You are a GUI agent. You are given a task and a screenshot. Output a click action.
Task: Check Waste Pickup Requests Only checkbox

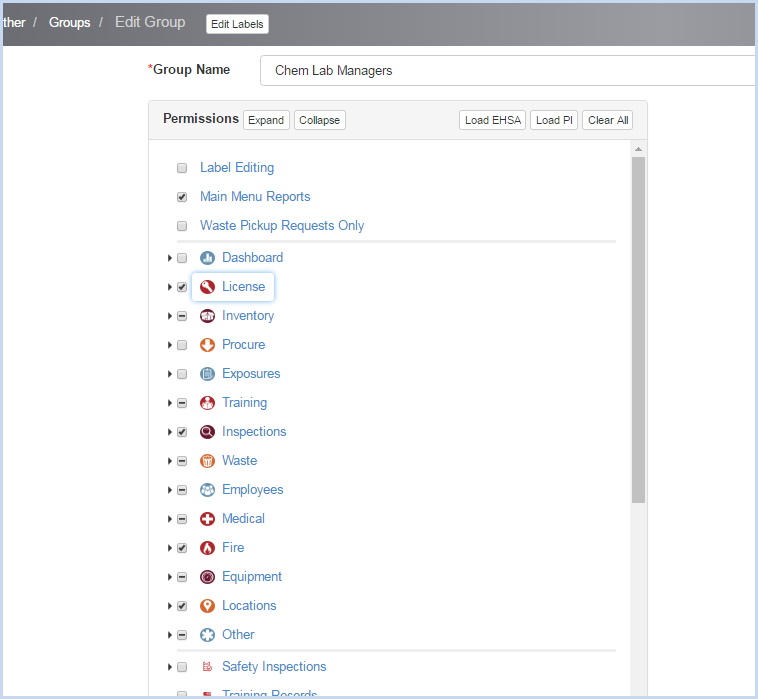tap(182, 226)
